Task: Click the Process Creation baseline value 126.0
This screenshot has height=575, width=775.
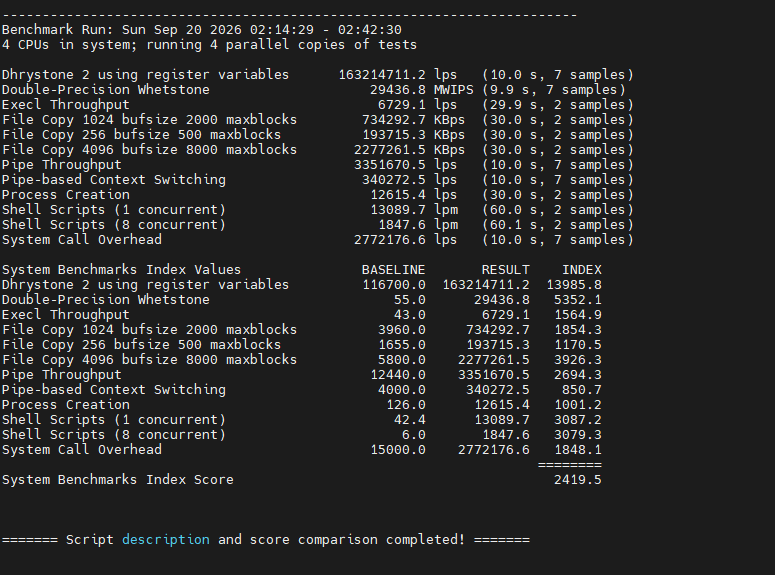Action: point(406,404)
